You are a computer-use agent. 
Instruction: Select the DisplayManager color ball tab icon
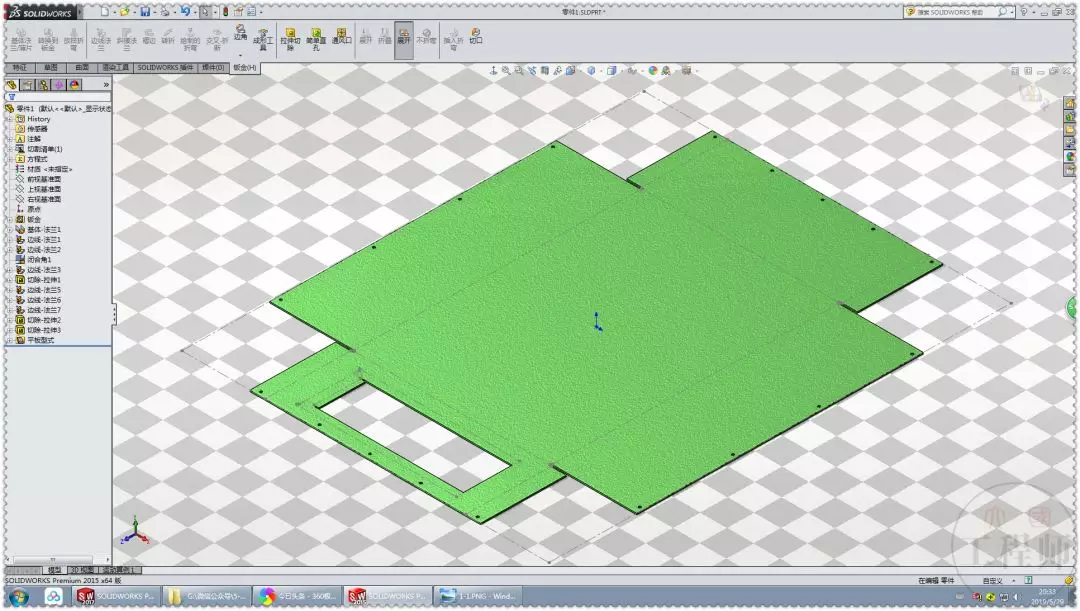click(x=75, y=85)
